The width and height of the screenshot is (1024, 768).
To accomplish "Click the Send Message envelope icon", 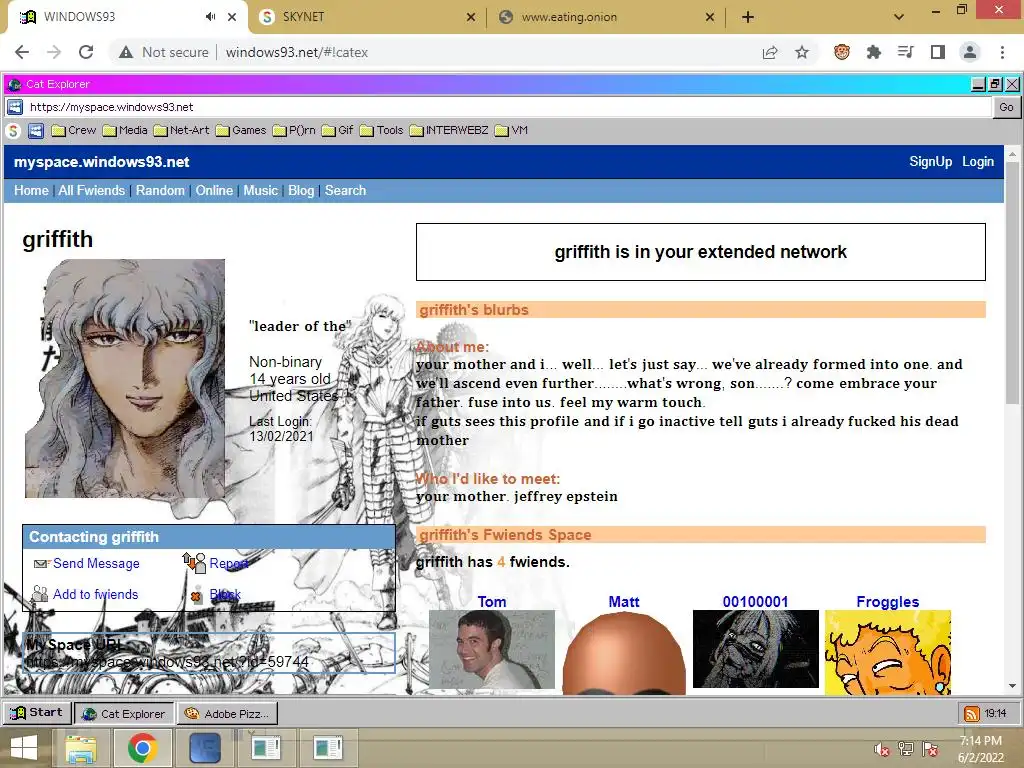I will 42,564.
